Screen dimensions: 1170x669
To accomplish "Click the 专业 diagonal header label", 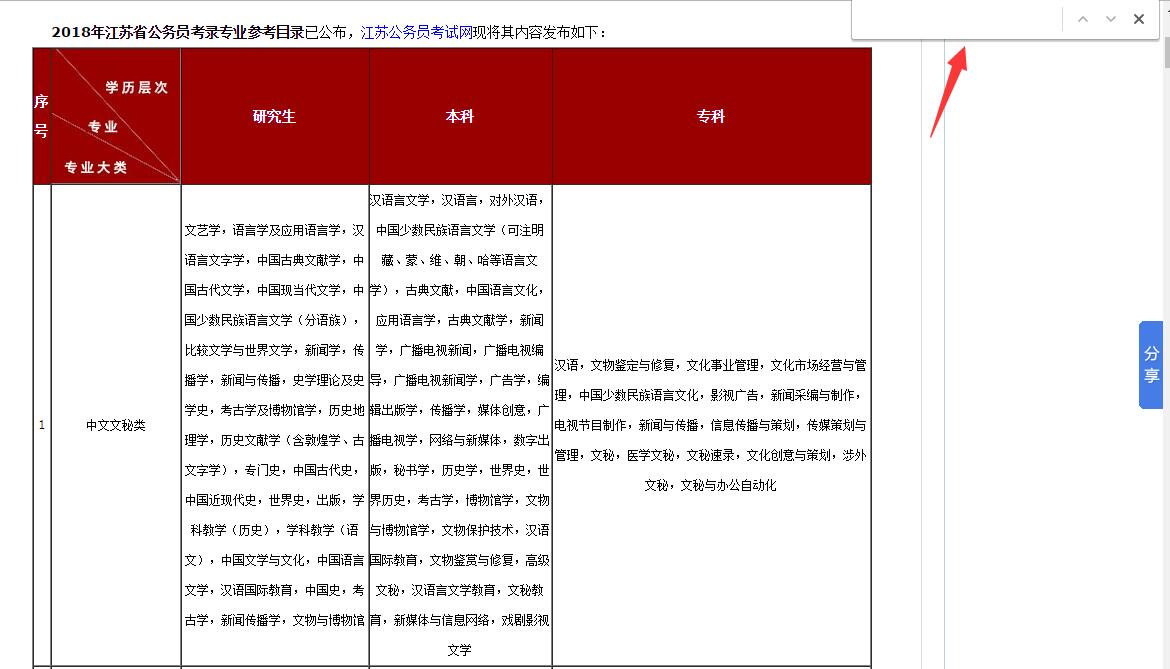I will click(x=103, y=127).
